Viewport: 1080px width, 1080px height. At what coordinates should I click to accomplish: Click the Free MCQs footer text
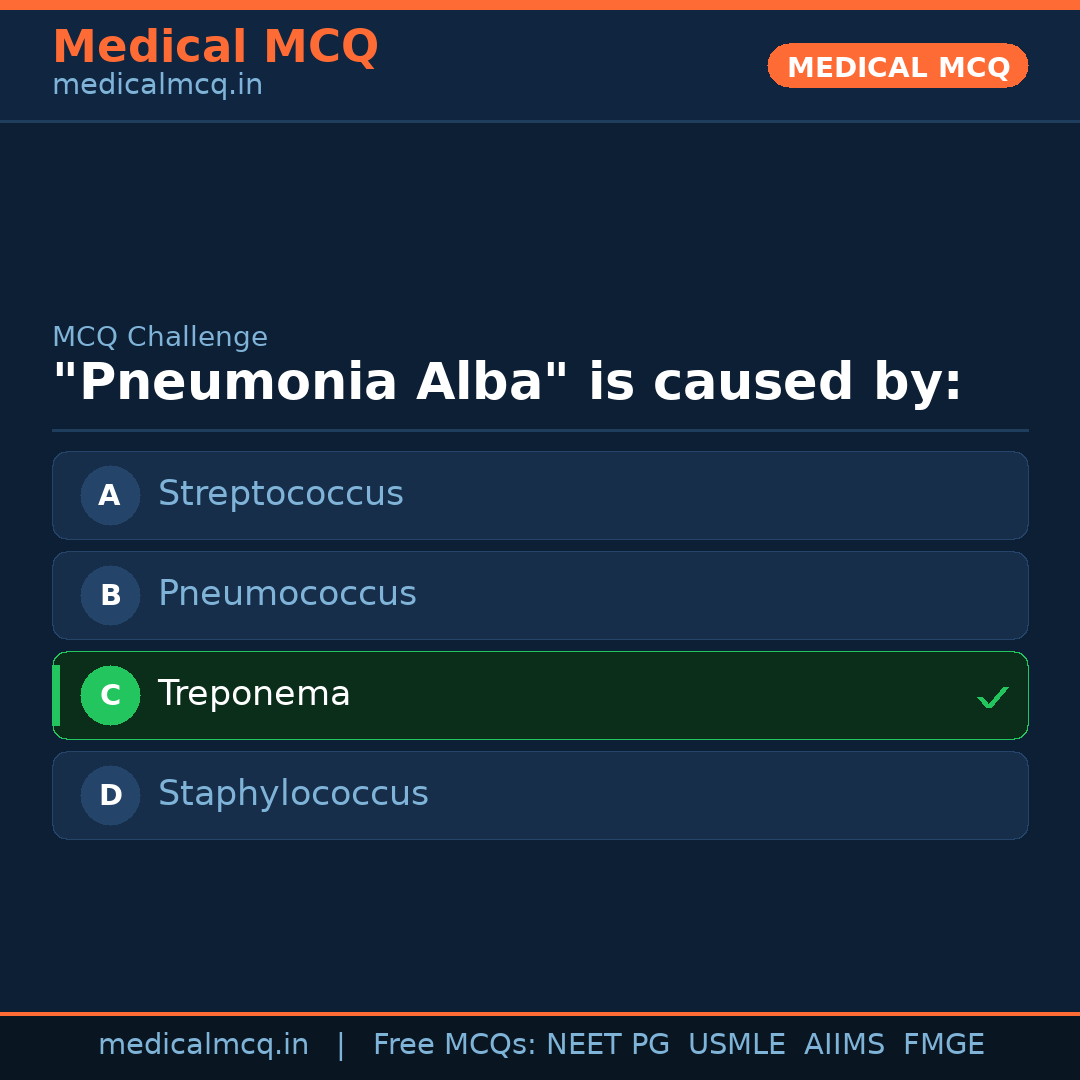pyautogui.click(x=454, y=1045)
